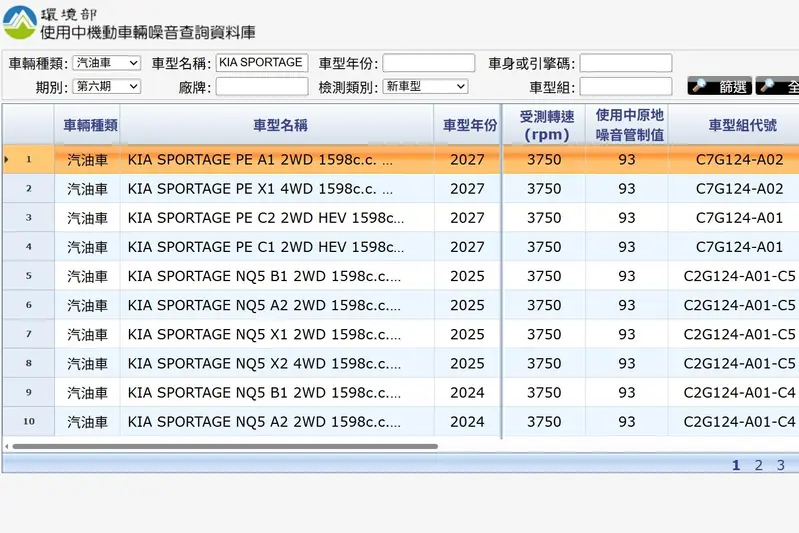Click the cut-off button right of 篩選
The width and height of the screenshot is (799, 533).
(777, 86)
